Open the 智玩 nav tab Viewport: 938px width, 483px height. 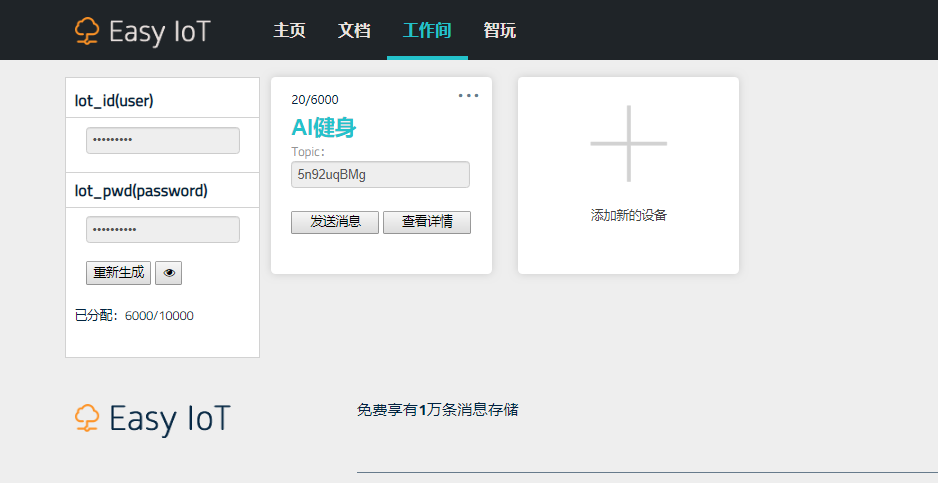tap(500, 31)
